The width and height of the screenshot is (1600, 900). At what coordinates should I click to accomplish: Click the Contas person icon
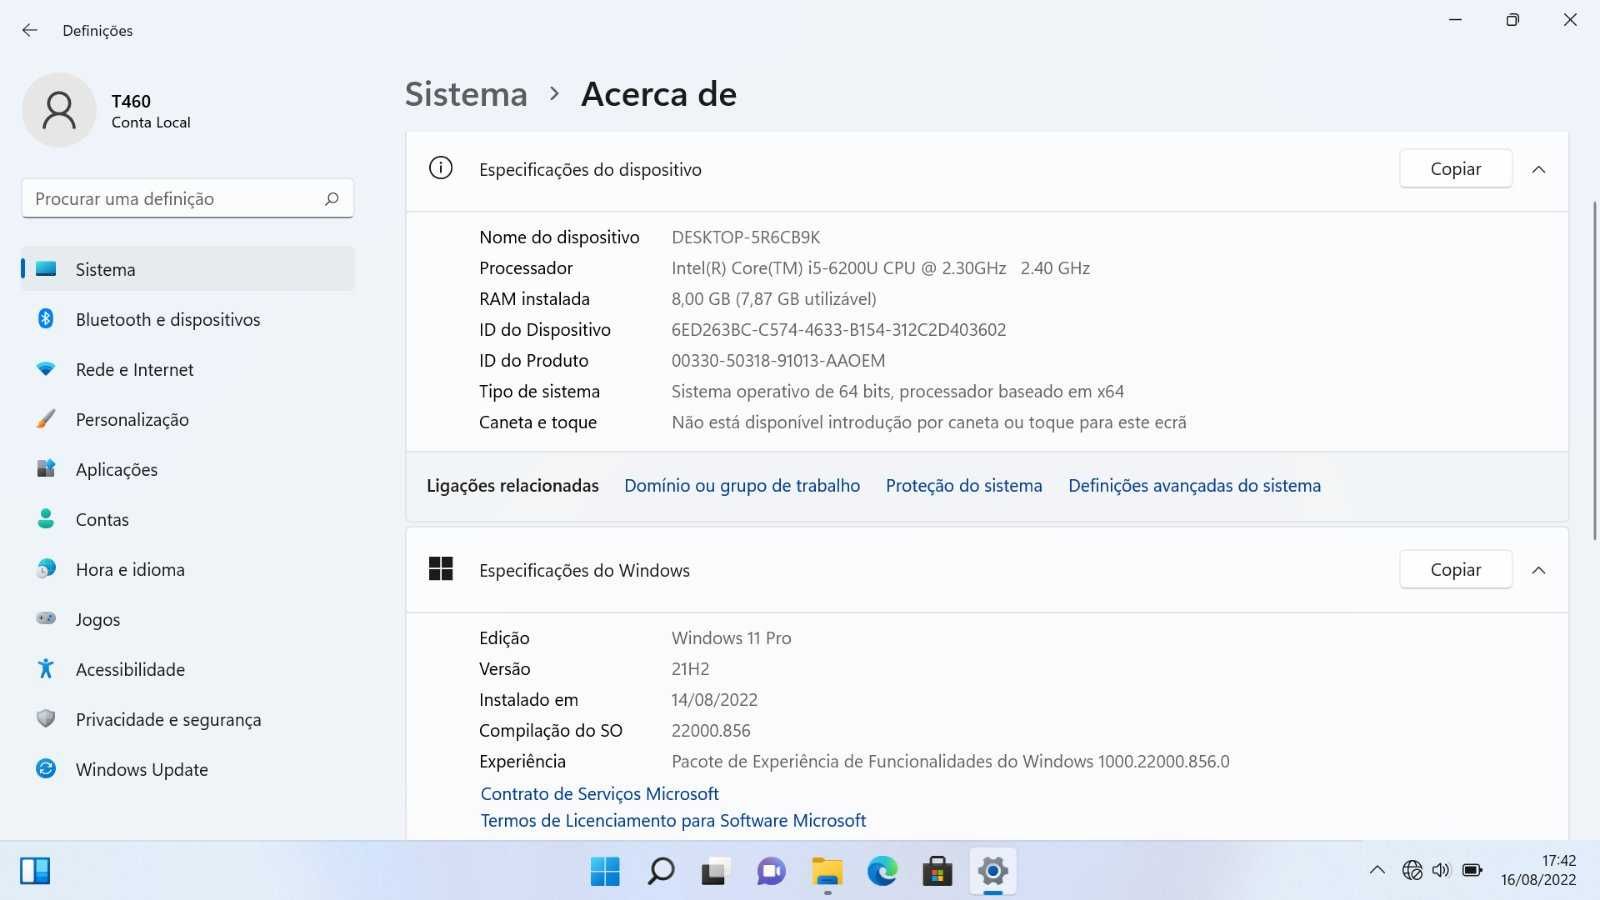[46, 519]
